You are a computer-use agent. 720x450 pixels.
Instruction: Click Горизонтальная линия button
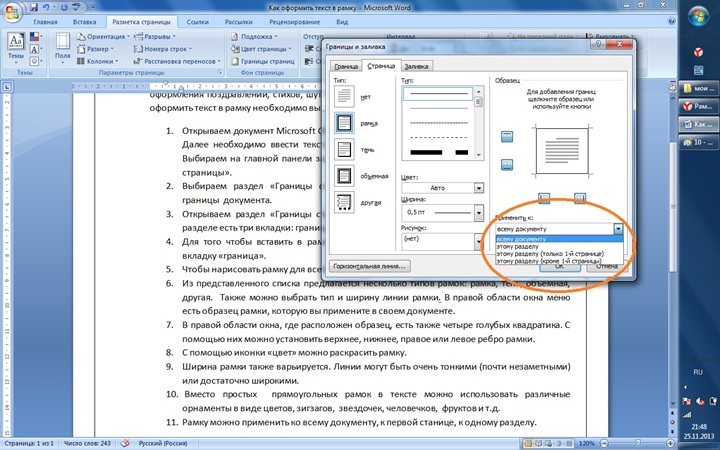pos(370,266)
